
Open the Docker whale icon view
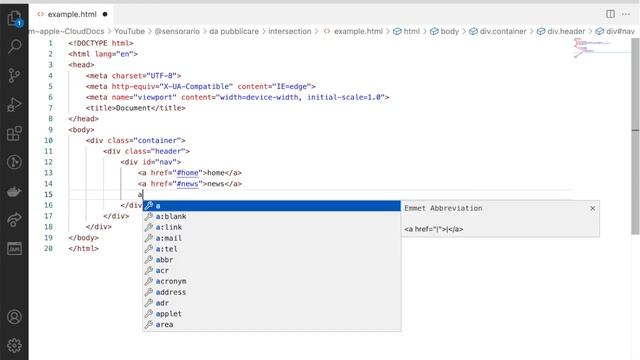(x=14, y=191)
